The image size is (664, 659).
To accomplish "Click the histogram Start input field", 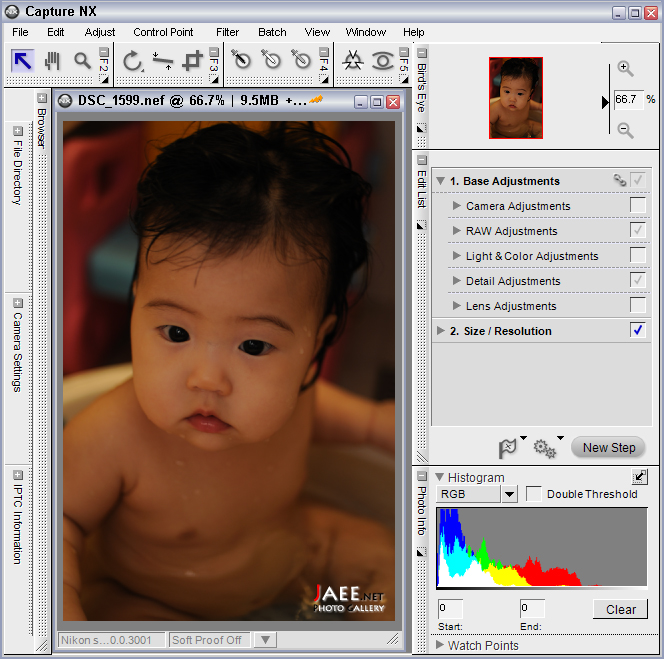I will pos(449,608).
